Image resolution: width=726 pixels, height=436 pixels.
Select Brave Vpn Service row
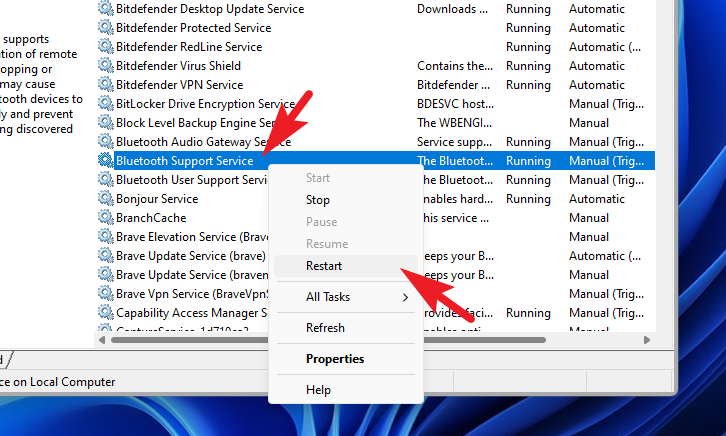192,293
